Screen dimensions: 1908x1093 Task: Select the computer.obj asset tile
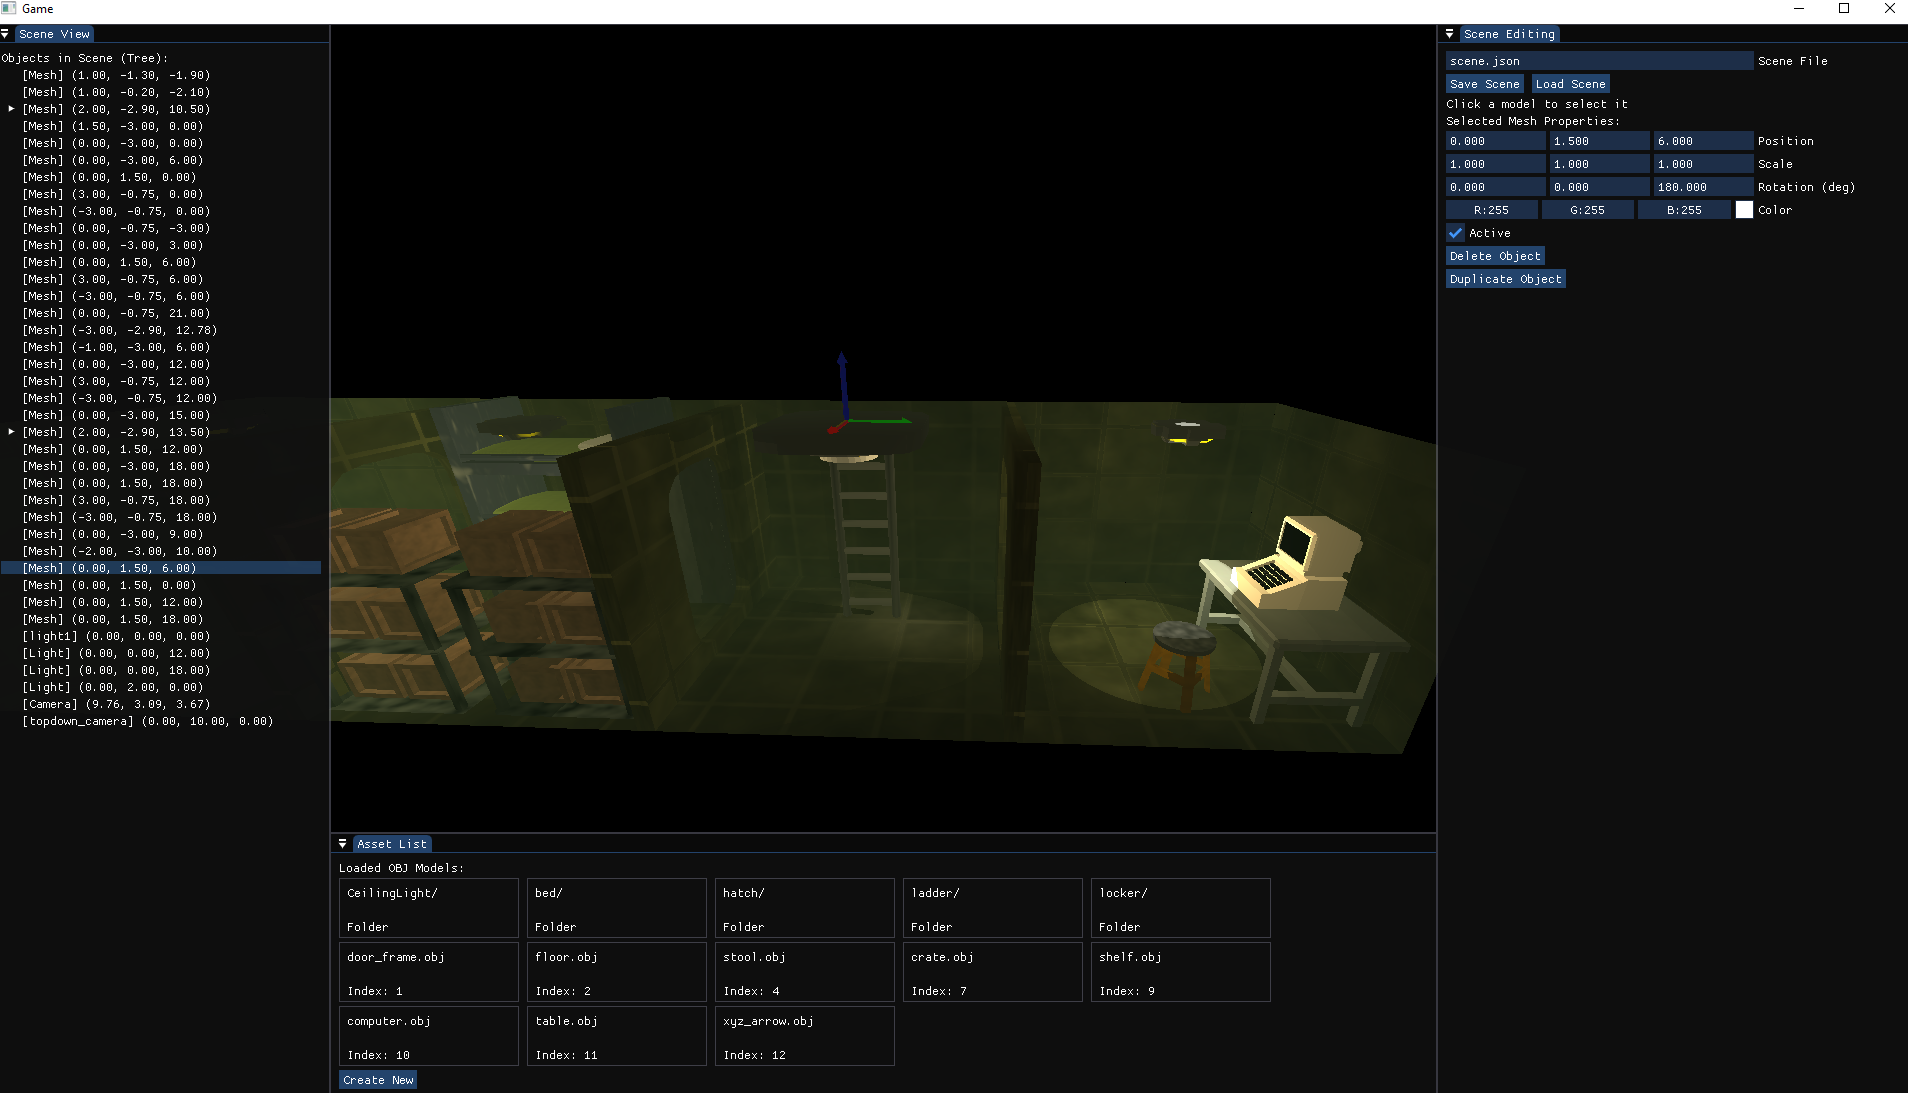428,1036
